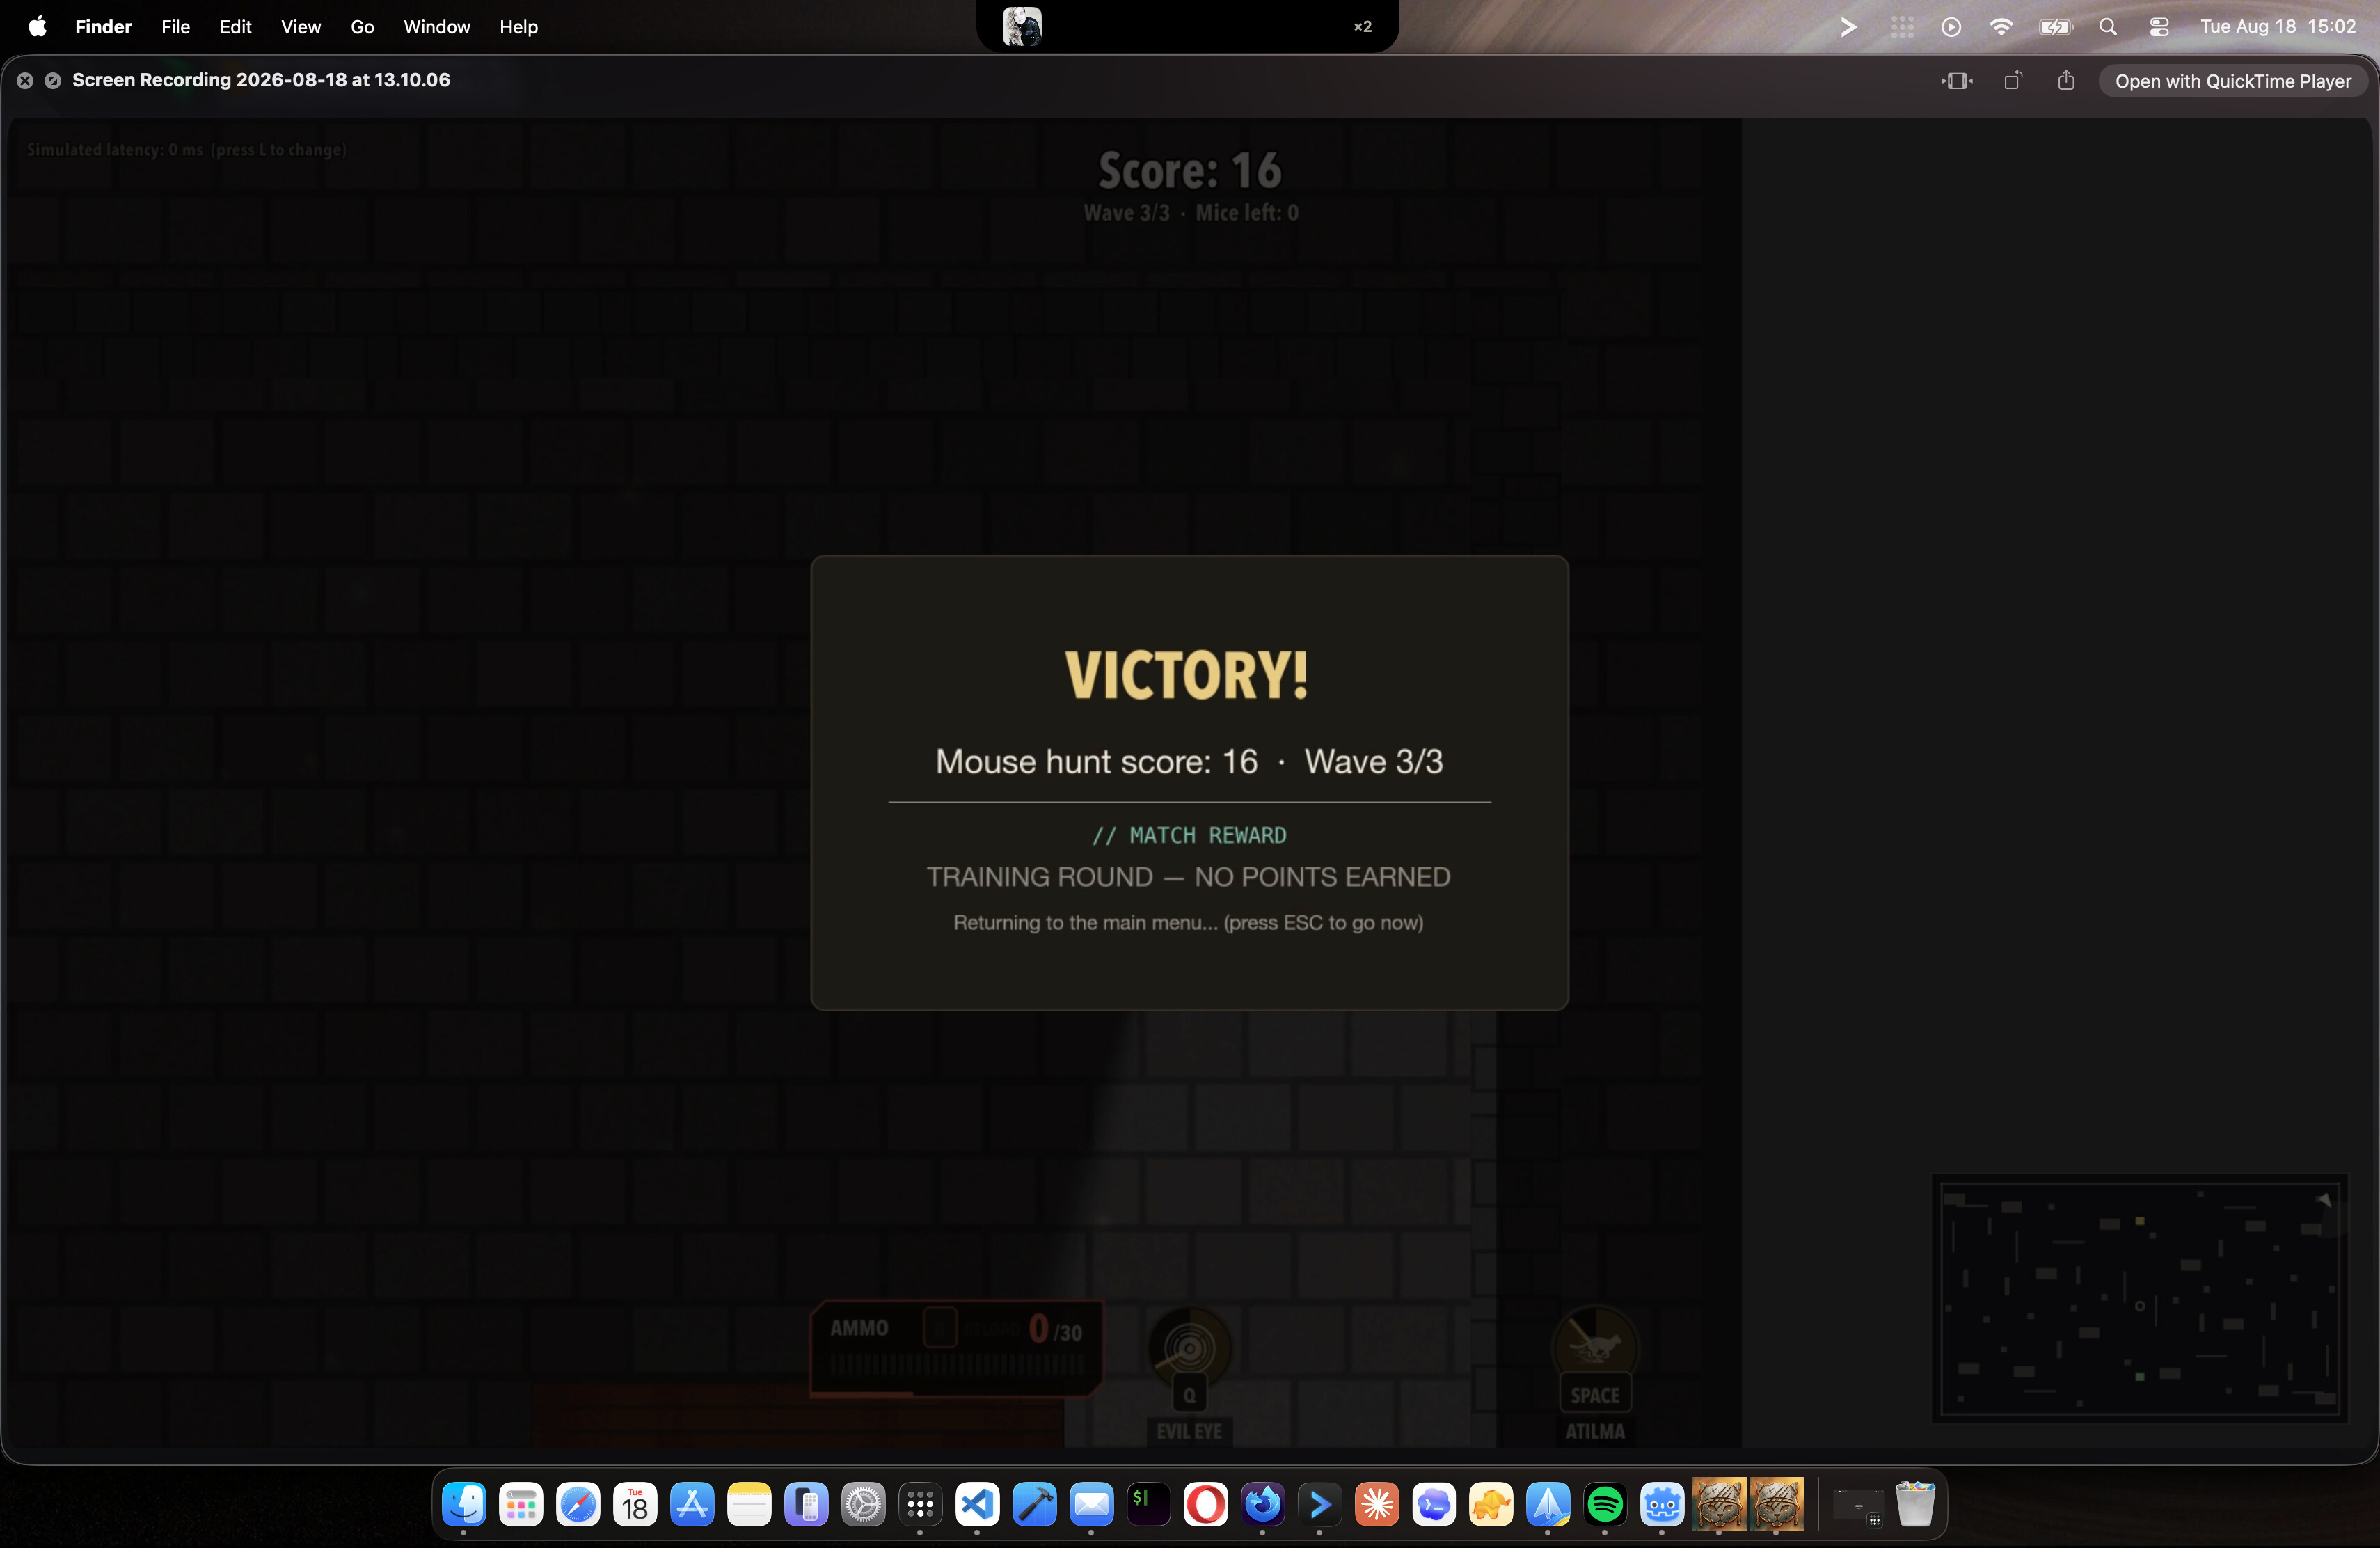Open the dark Apps grid icon in Dock
2380x1548 pixels.
coord(920,1503)
